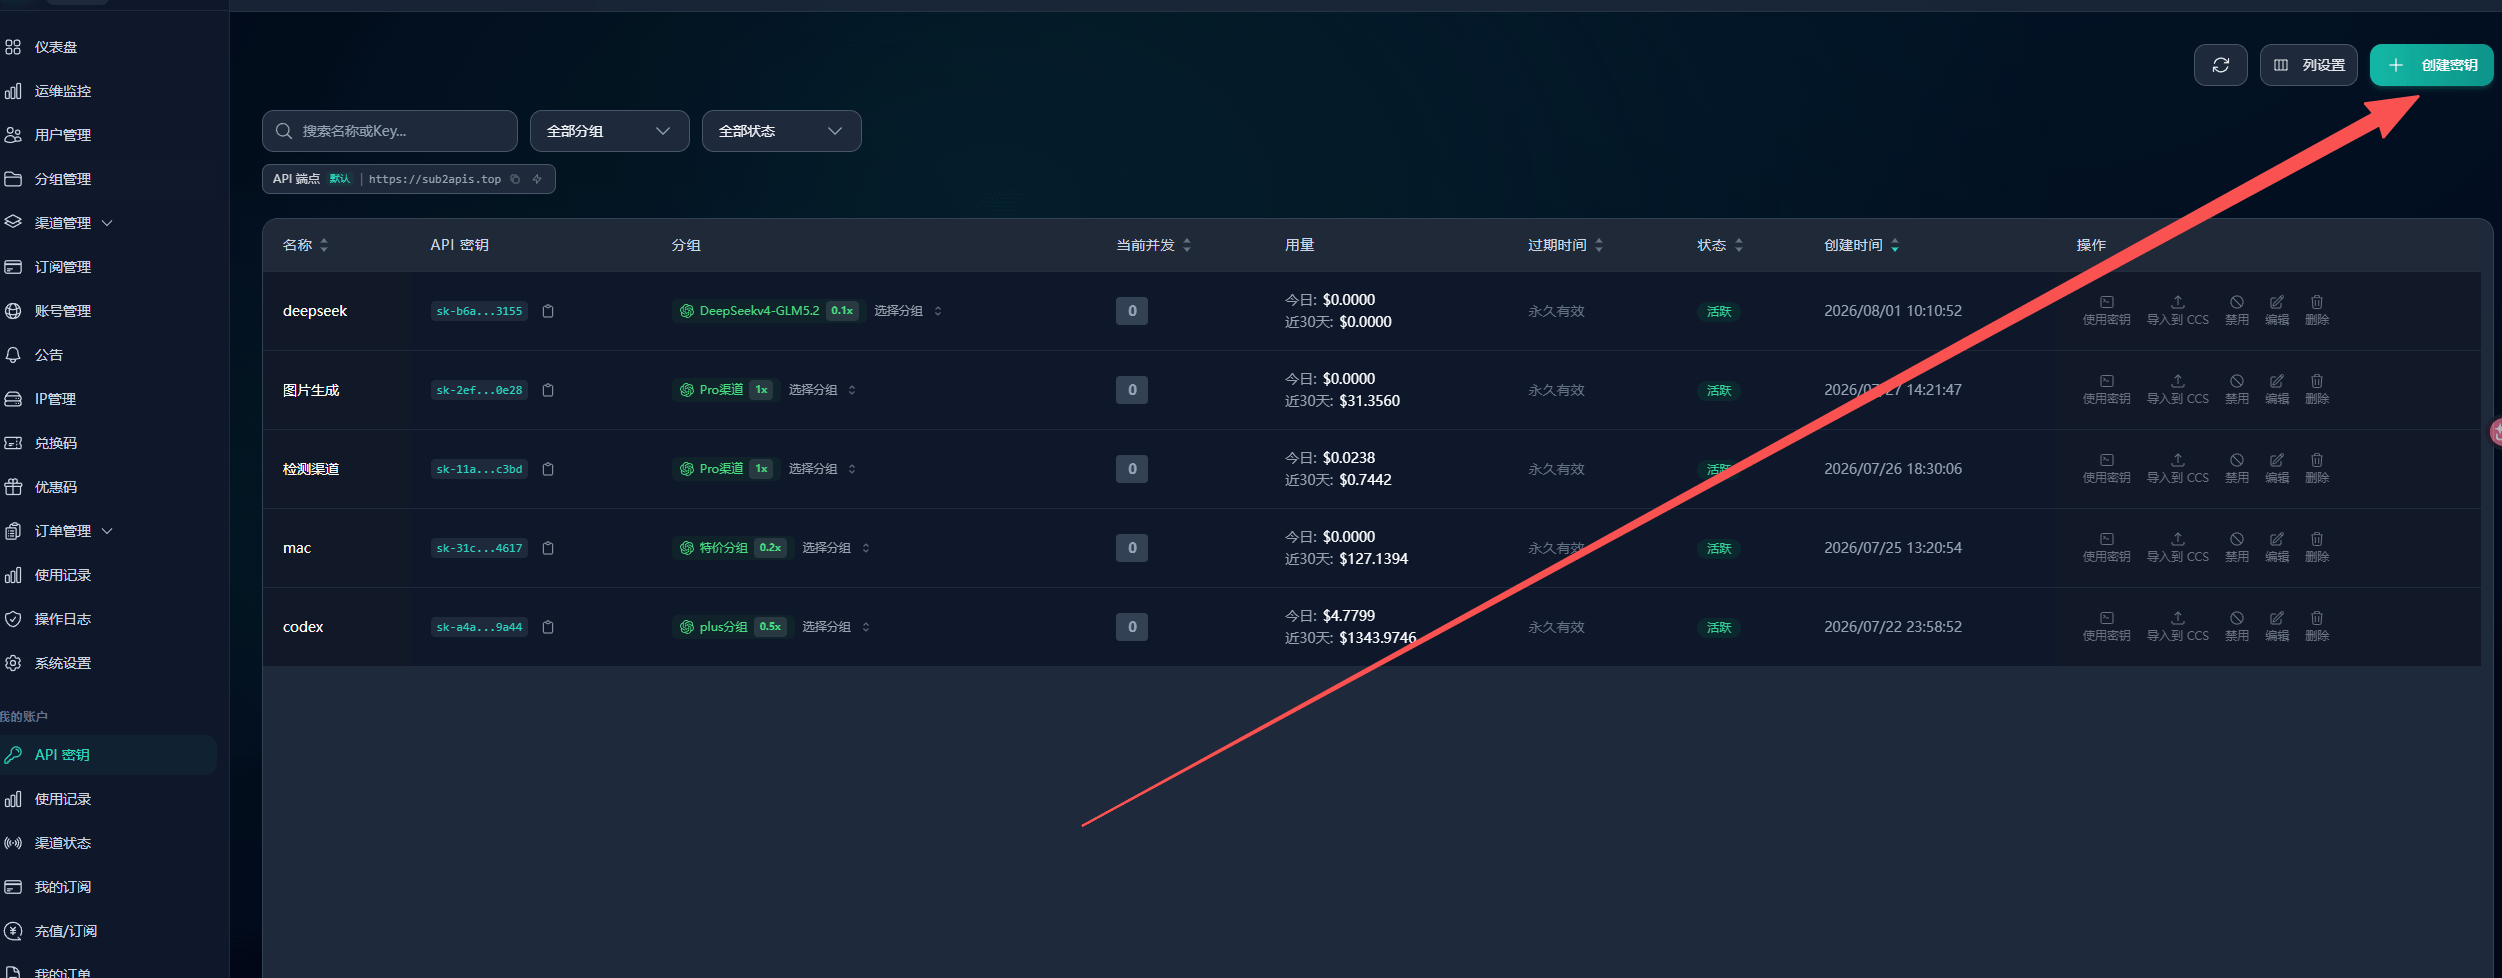Open the 全部状态 filter dropdown

781,131
